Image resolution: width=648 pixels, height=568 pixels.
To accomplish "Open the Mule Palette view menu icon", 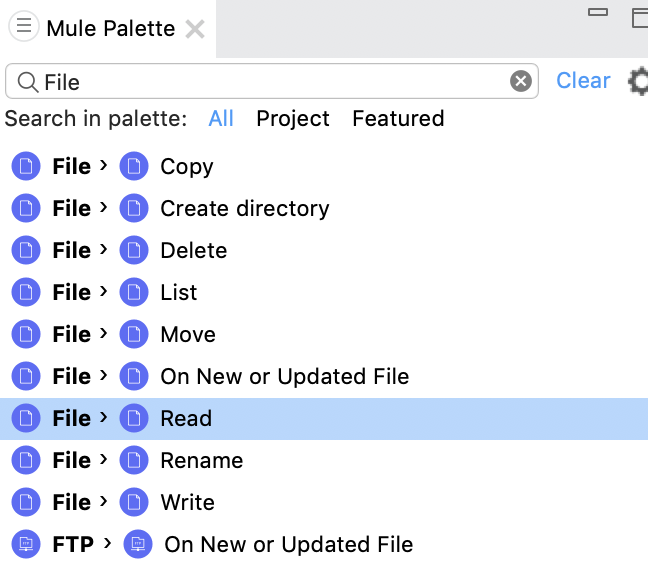I will (x=24, y=26).
